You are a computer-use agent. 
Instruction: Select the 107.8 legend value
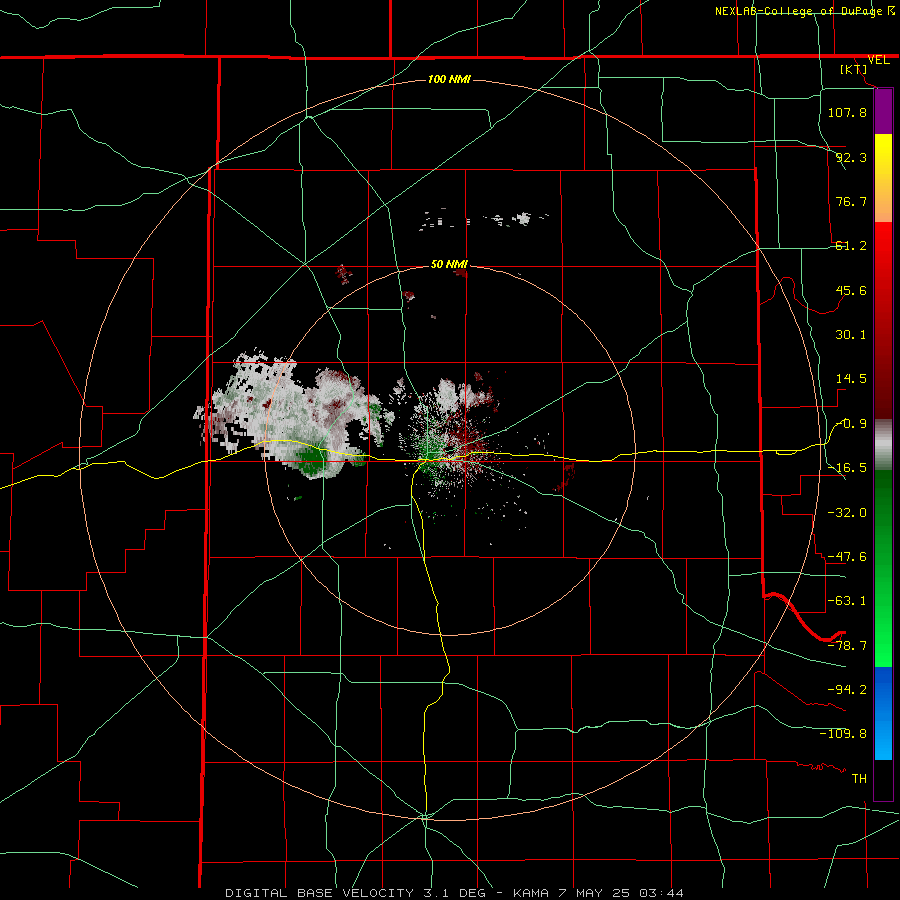847,112
